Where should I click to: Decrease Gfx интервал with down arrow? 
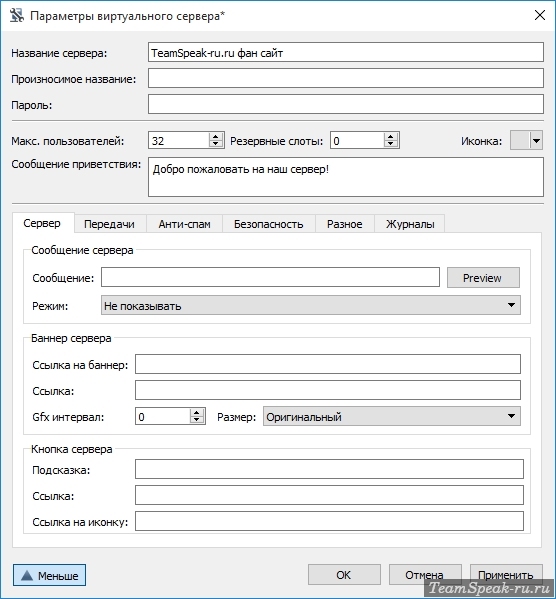[x=196, y=420]
